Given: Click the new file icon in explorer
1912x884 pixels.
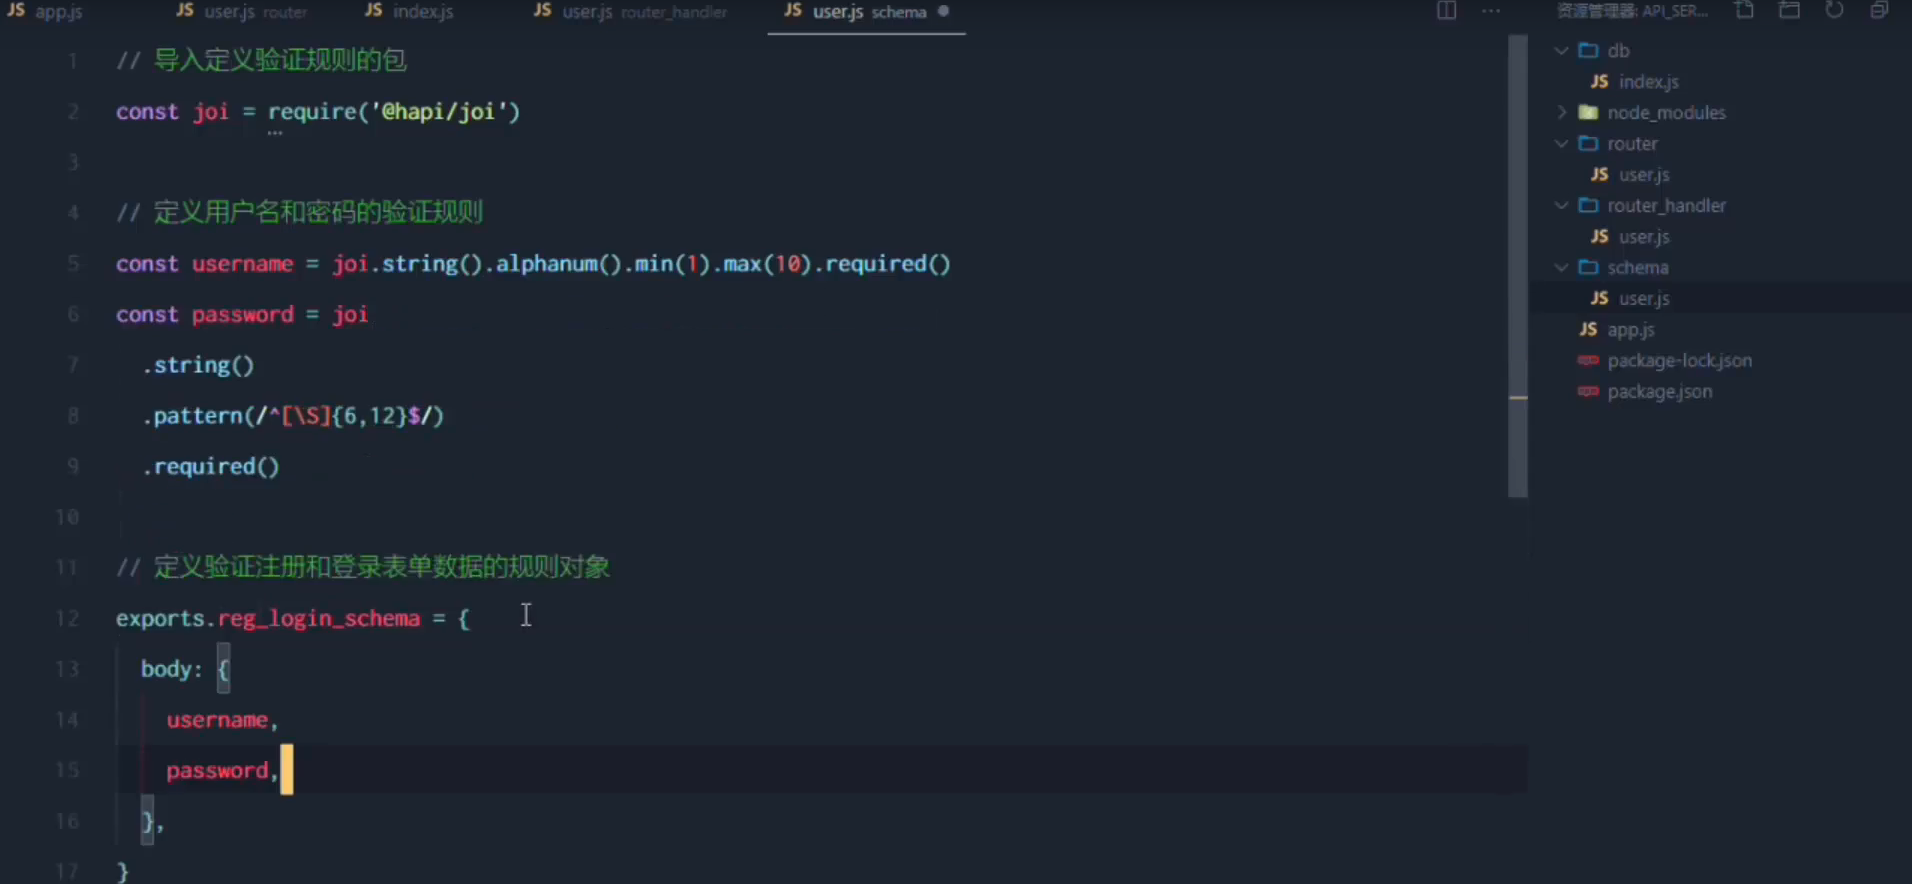Looking at the screenshot, I should point(1744,11).
